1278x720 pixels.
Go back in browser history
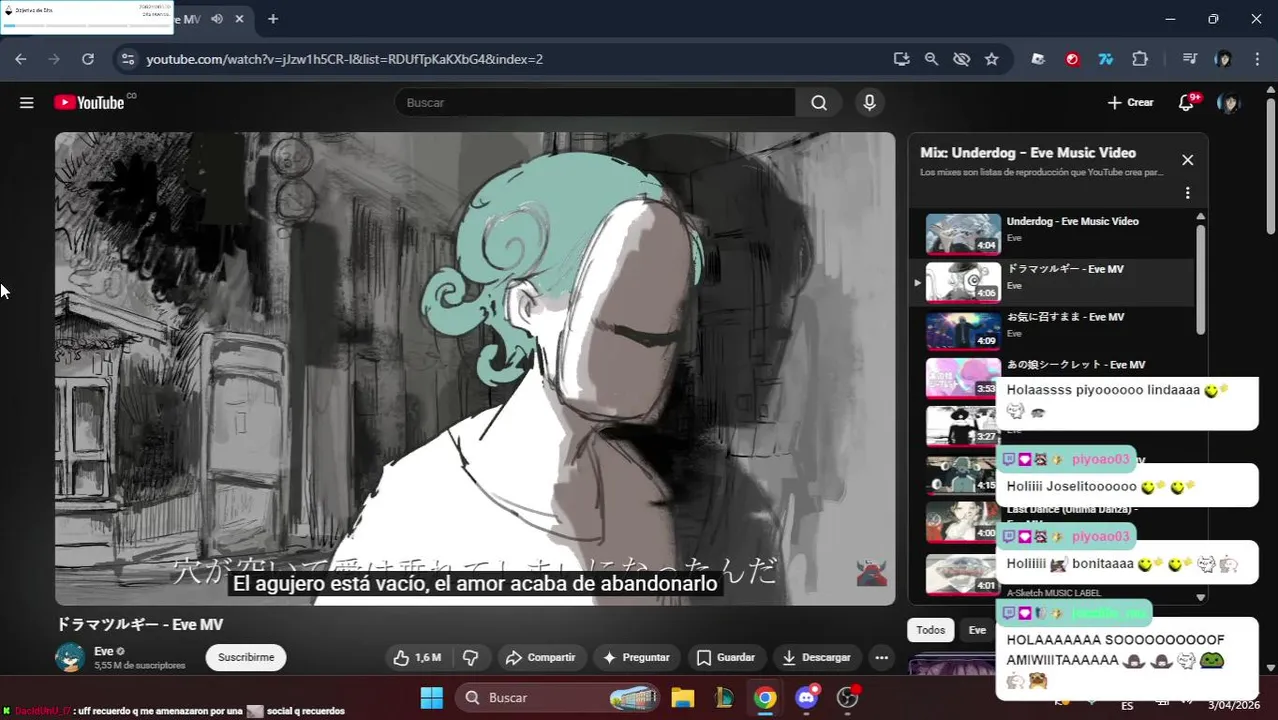[21, 59]
